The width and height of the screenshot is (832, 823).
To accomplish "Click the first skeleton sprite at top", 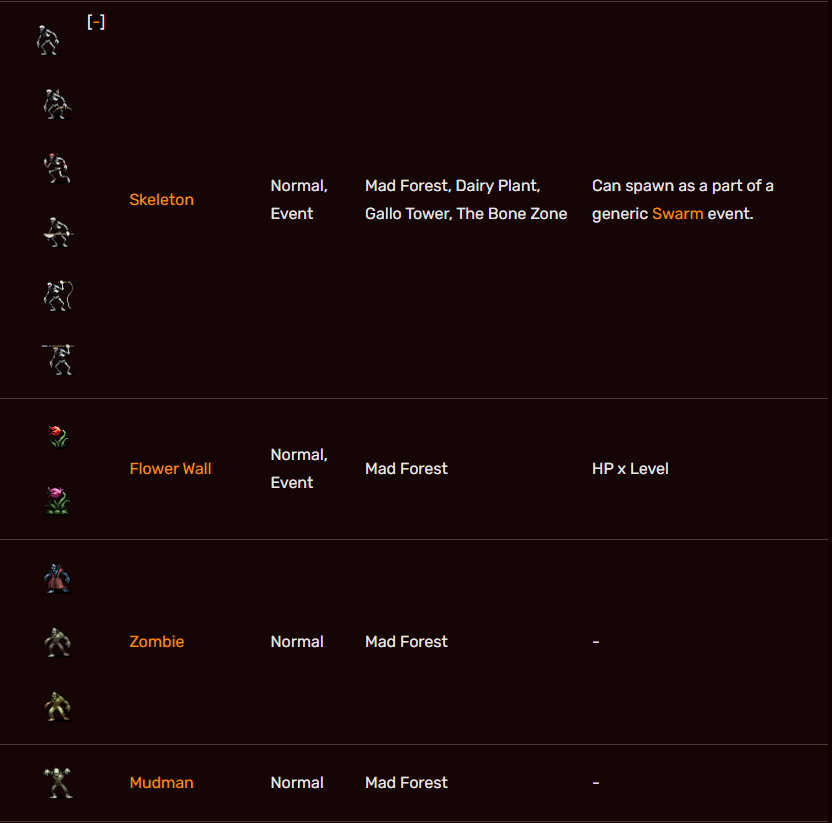I will pyautogui.click(x=48, y=40).
